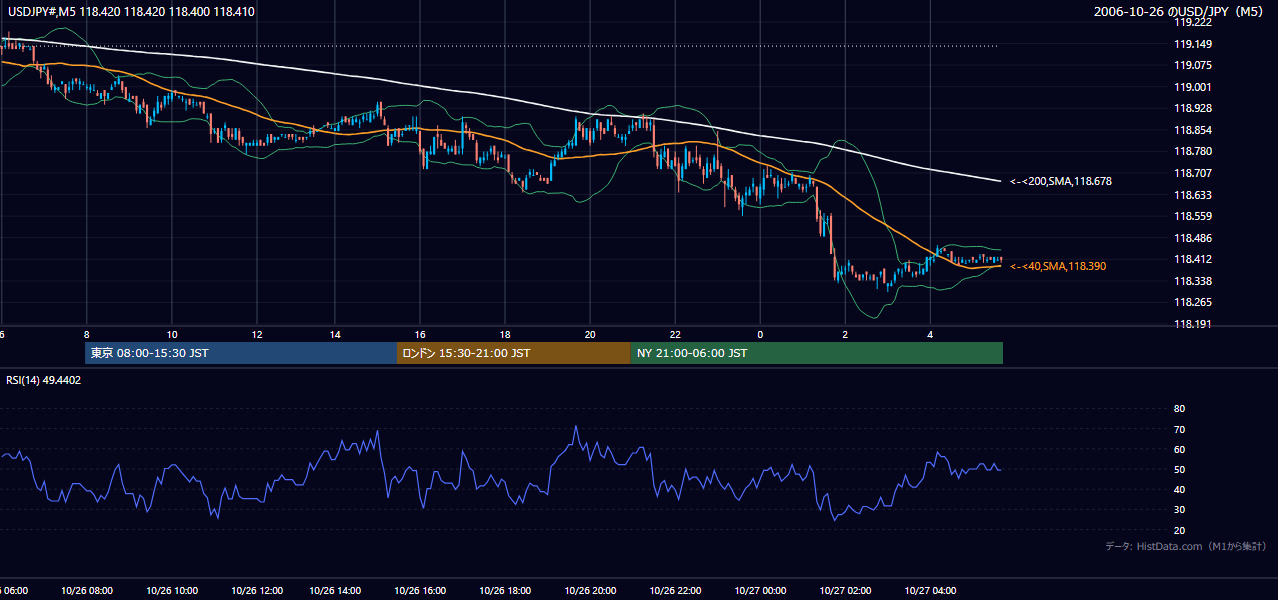Click the RSI 60 level label
Image resolution: width=1278 pixels, height=600 pixels.
pyautogui.click(x=1179, y=449)
